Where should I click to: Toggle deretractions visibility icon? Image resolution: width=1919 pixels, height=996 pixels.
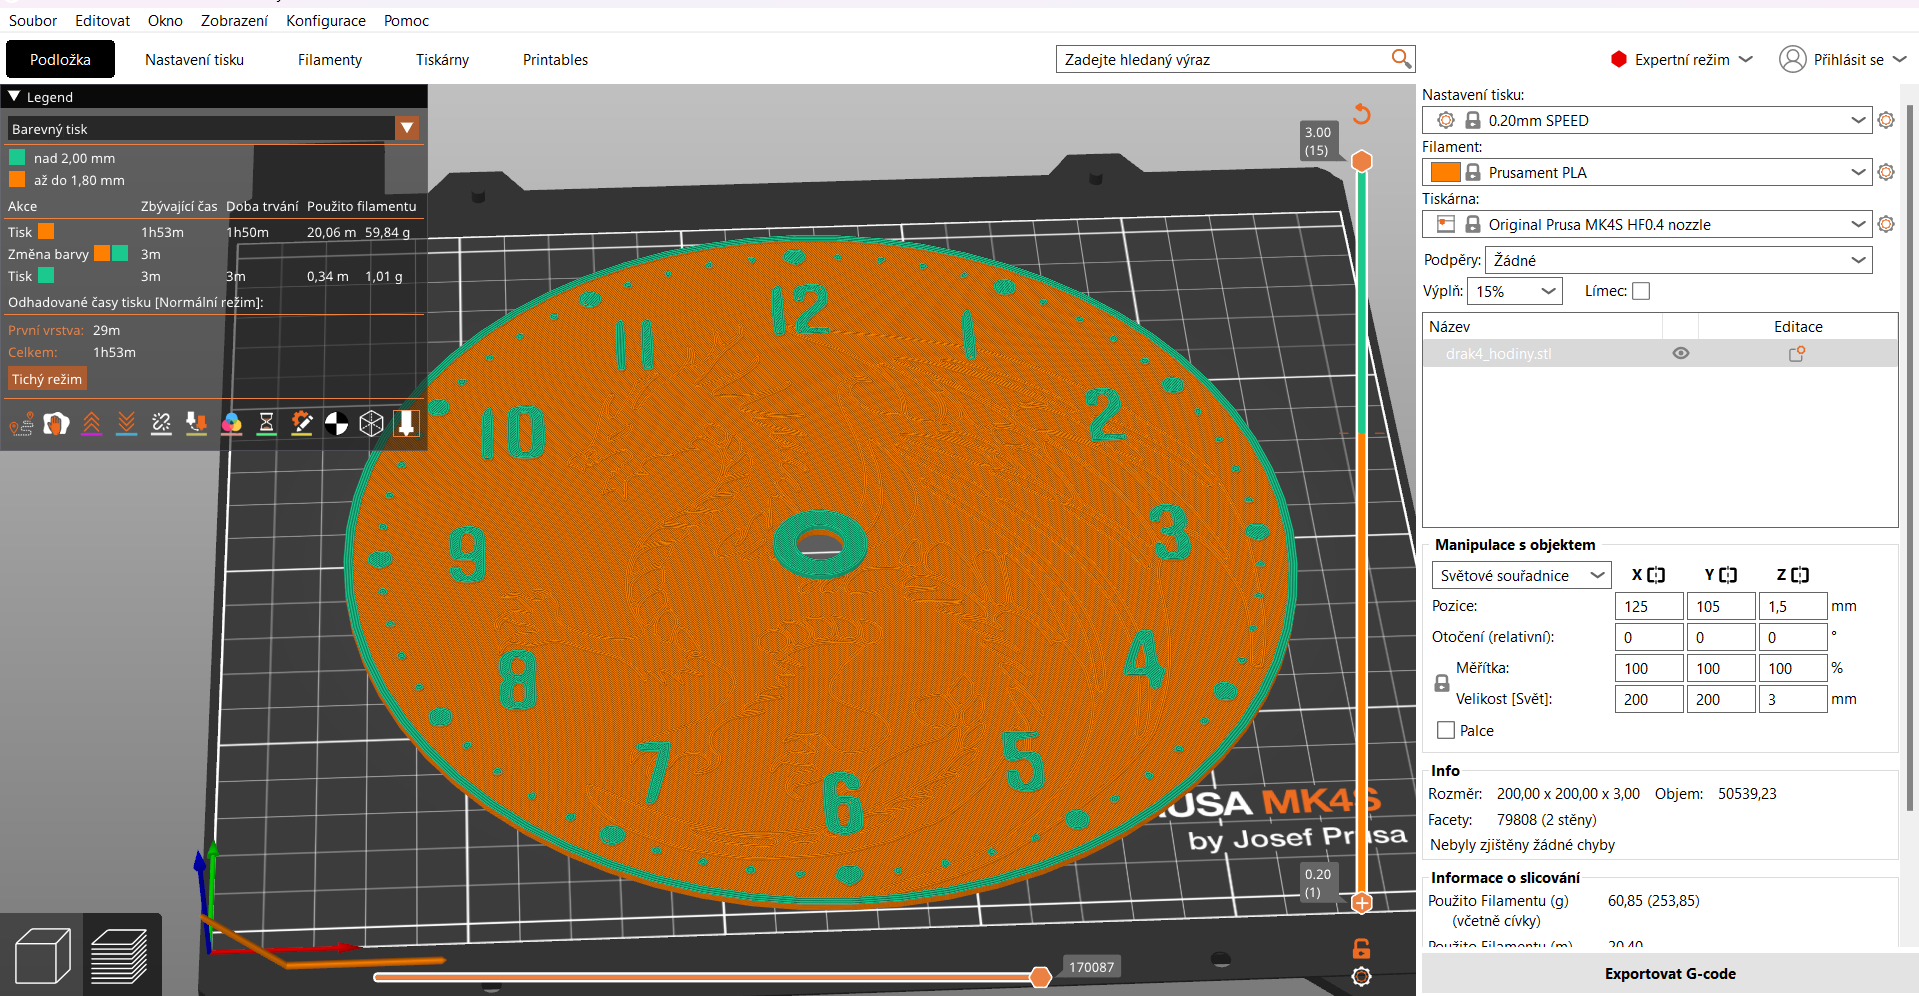(x=126, y=424)
